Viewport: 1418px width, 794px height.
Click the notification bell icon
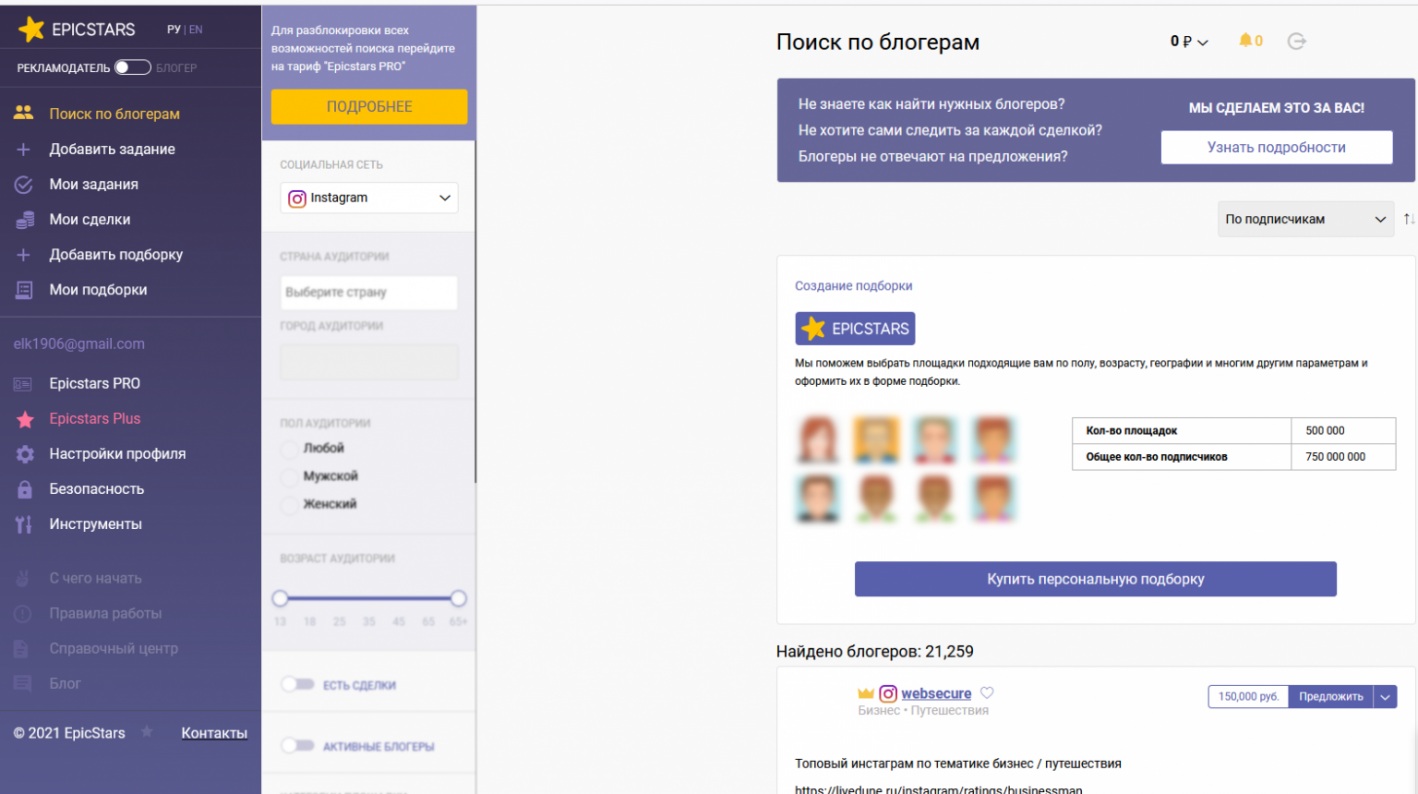point(1245,41)
